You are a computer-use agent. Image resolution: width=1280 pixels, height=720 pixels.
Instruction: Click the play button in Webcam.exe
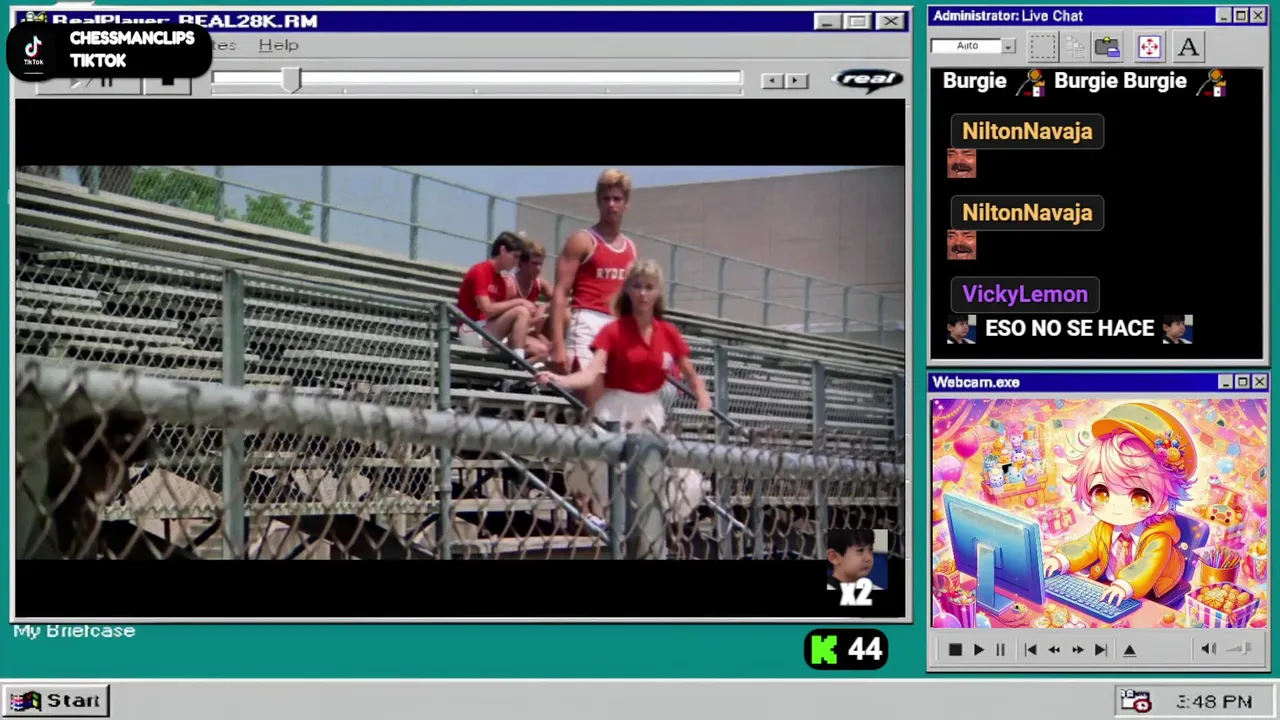coord(978,650)
